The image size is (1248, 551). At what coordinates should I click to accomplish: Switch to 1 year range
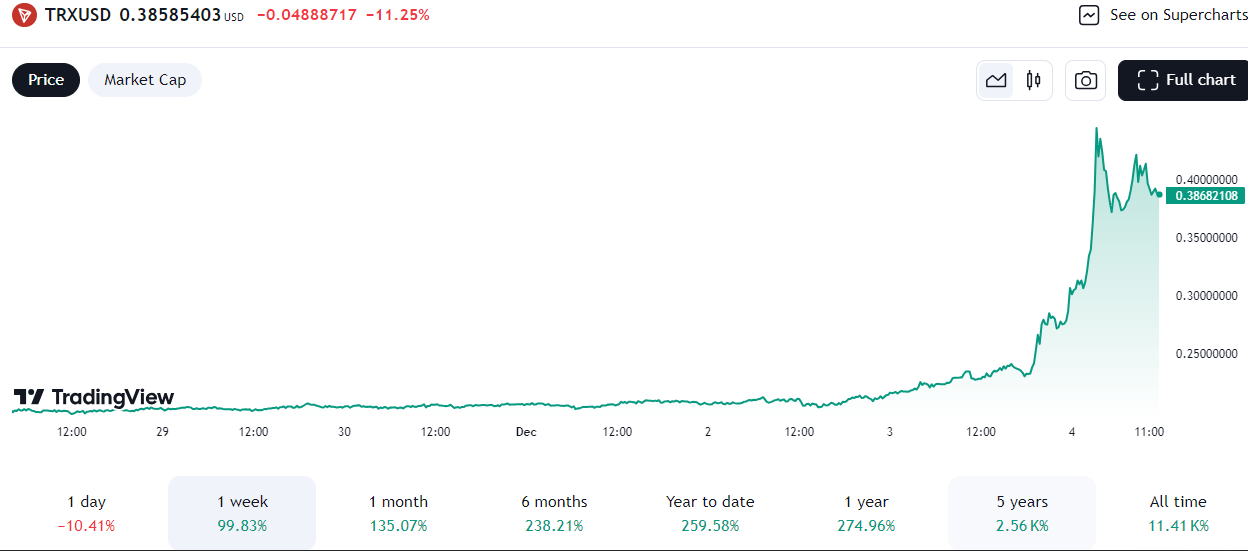866,512
